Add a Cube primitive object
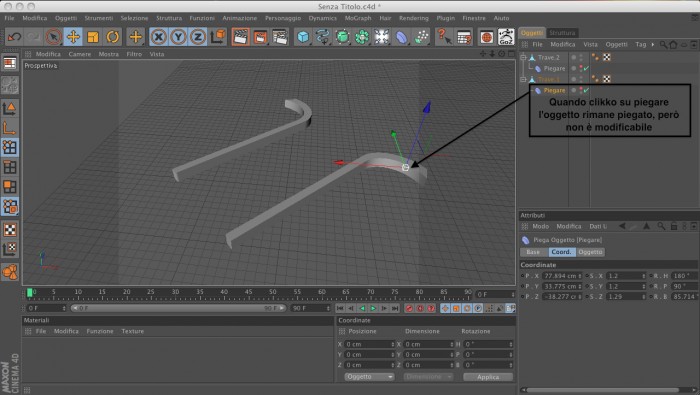 click(303, 37)
